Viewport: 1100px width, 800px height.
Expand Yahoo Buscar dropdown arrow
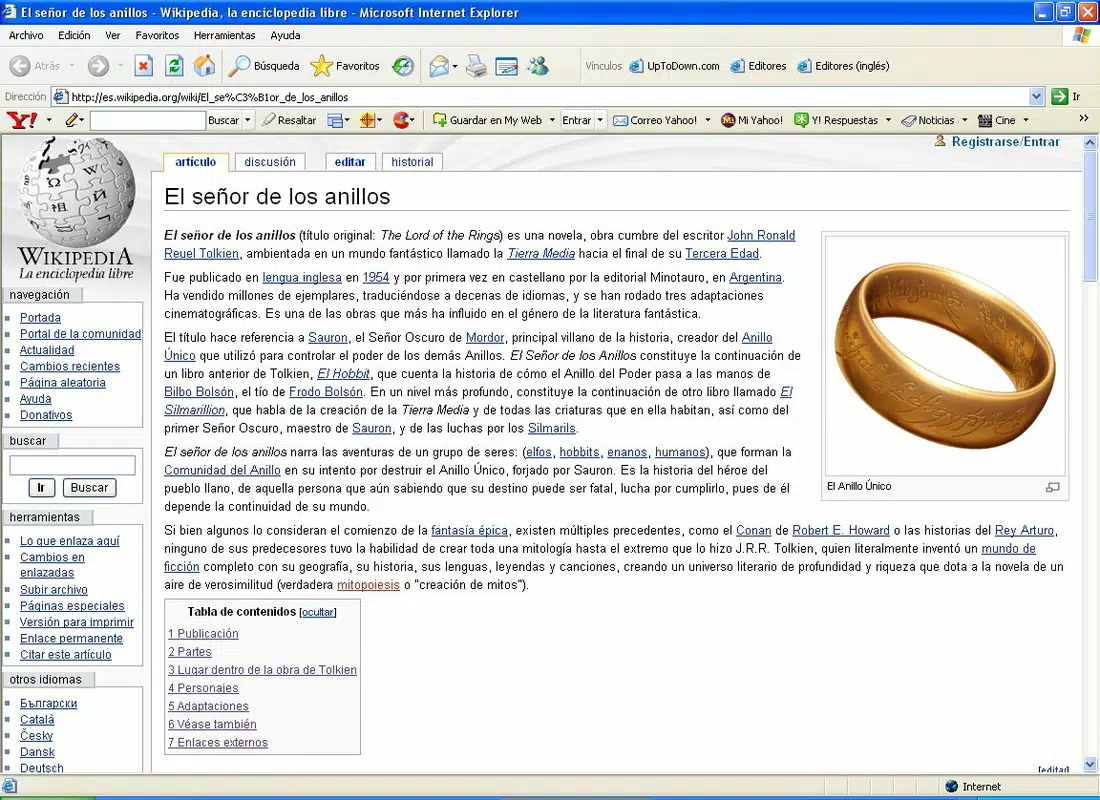248,120
